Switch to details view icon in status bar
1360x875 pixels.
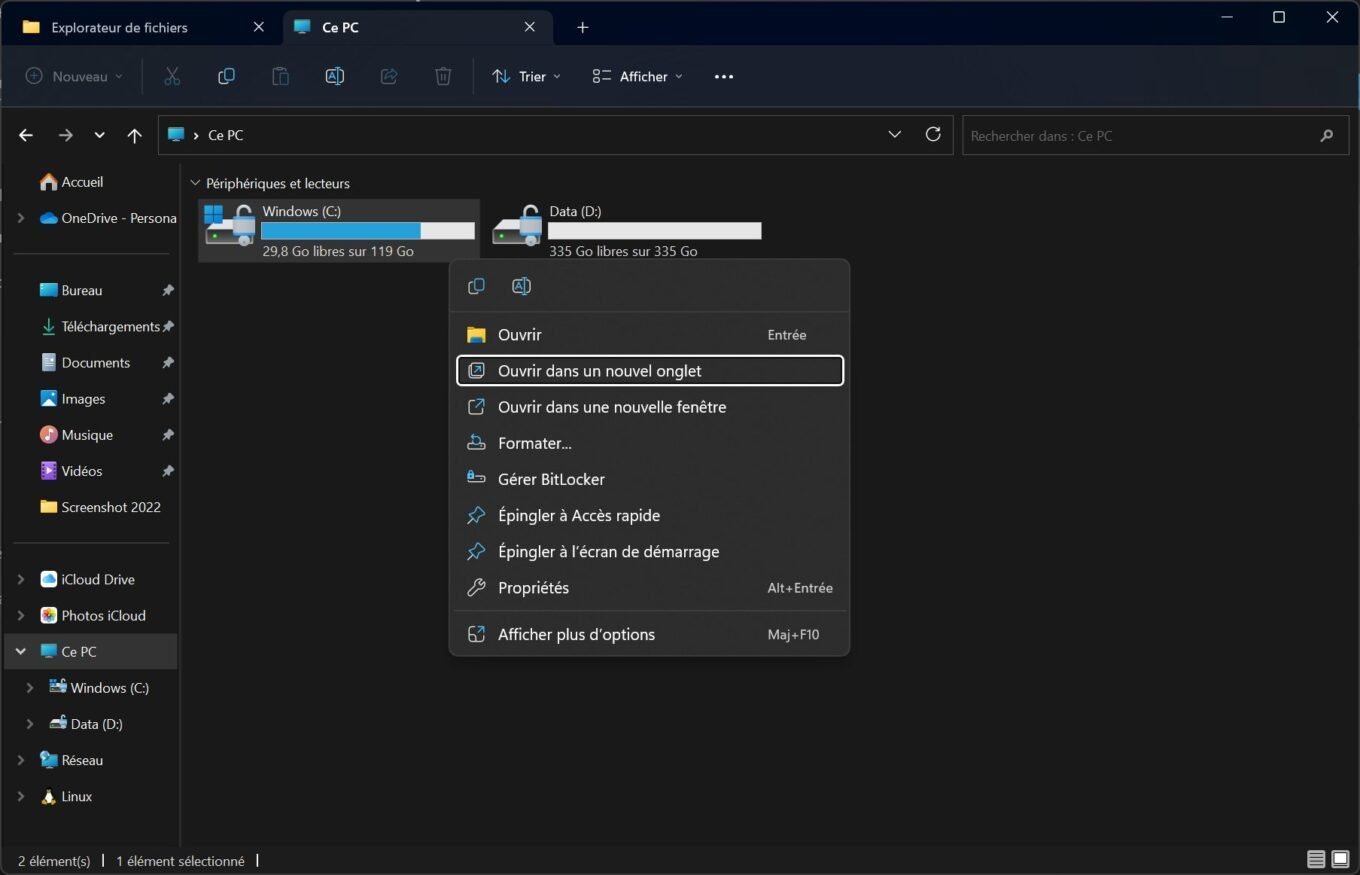1316,859
